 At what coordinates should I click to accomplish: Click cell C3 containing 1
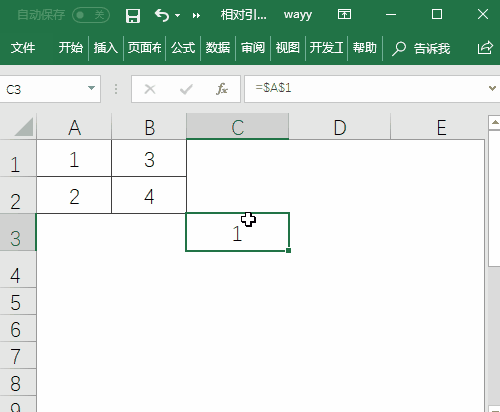click(x=237, y=232)
